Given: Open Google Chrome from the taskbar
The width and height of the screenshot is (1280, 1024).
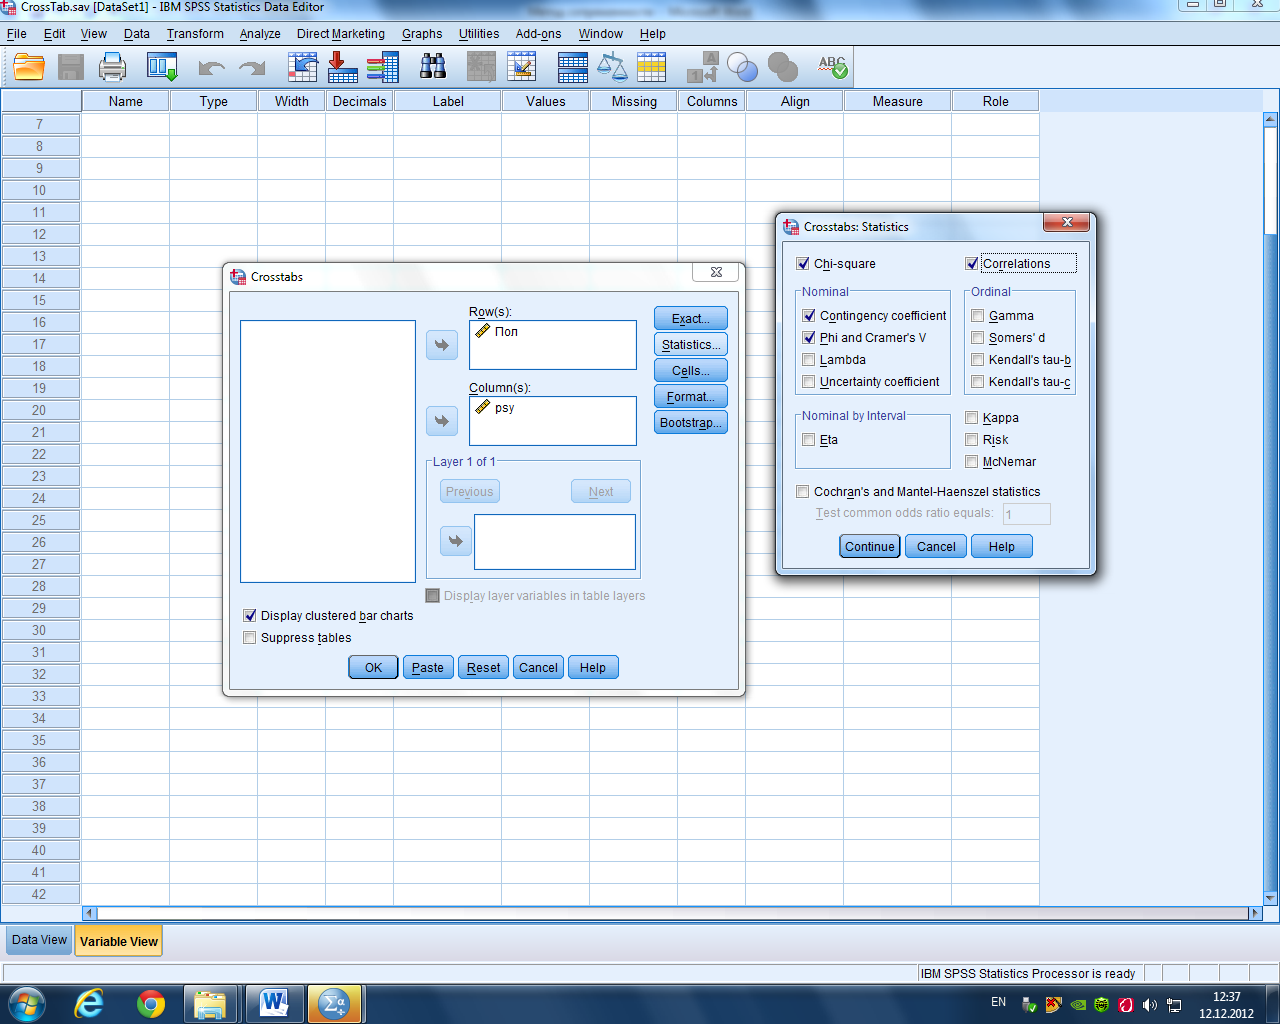Looking at the screenshot, I should (x=151, y=1003).
